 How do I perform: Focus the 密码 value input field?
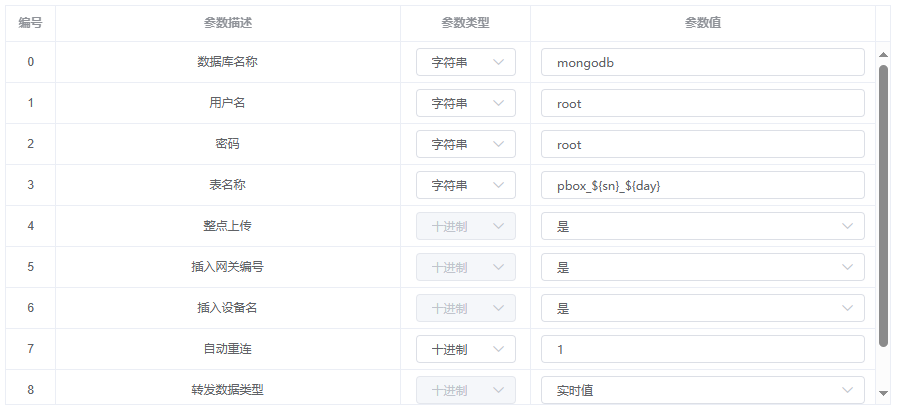703,144
